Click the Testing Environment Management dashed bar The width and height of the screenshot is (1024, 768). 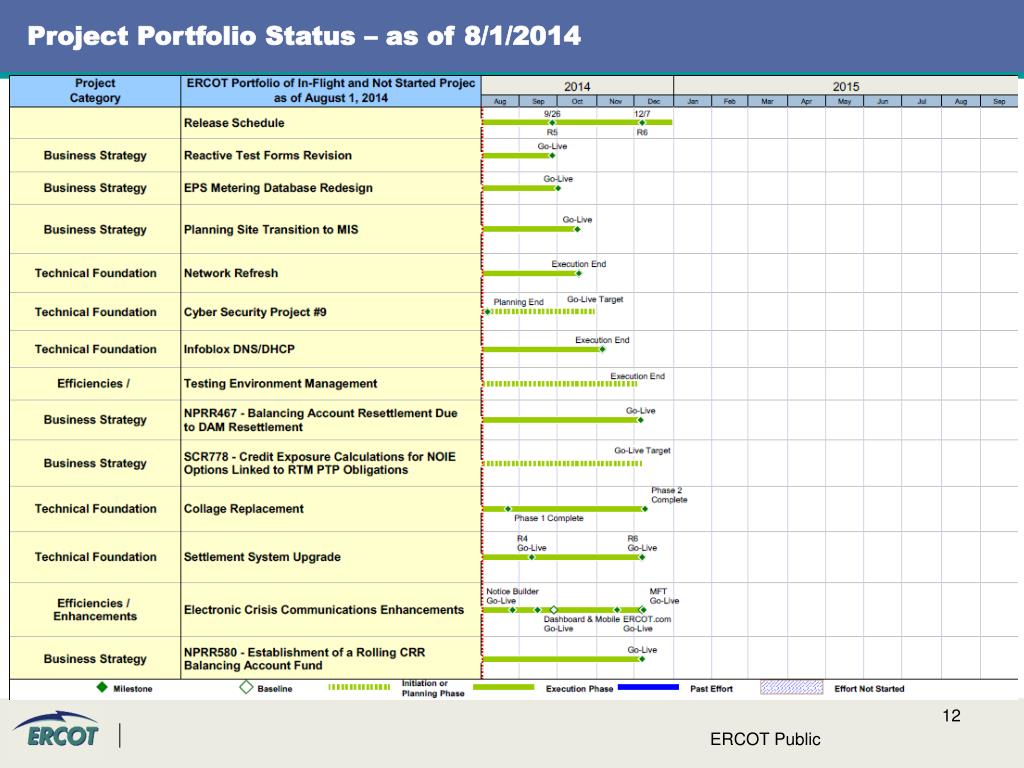561,384
